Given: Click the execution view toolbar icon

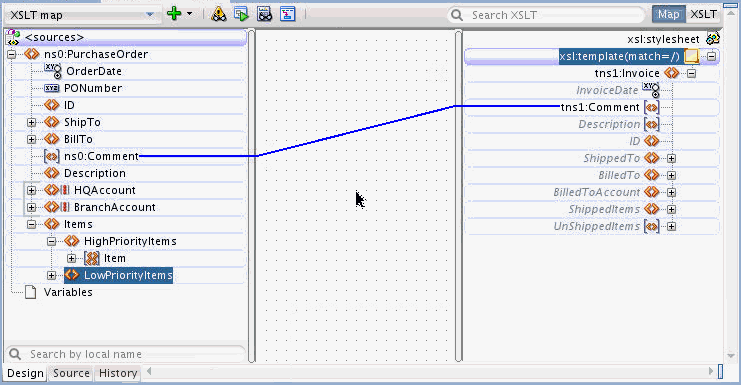Looking at the screenshot, I should pos(287,14).
